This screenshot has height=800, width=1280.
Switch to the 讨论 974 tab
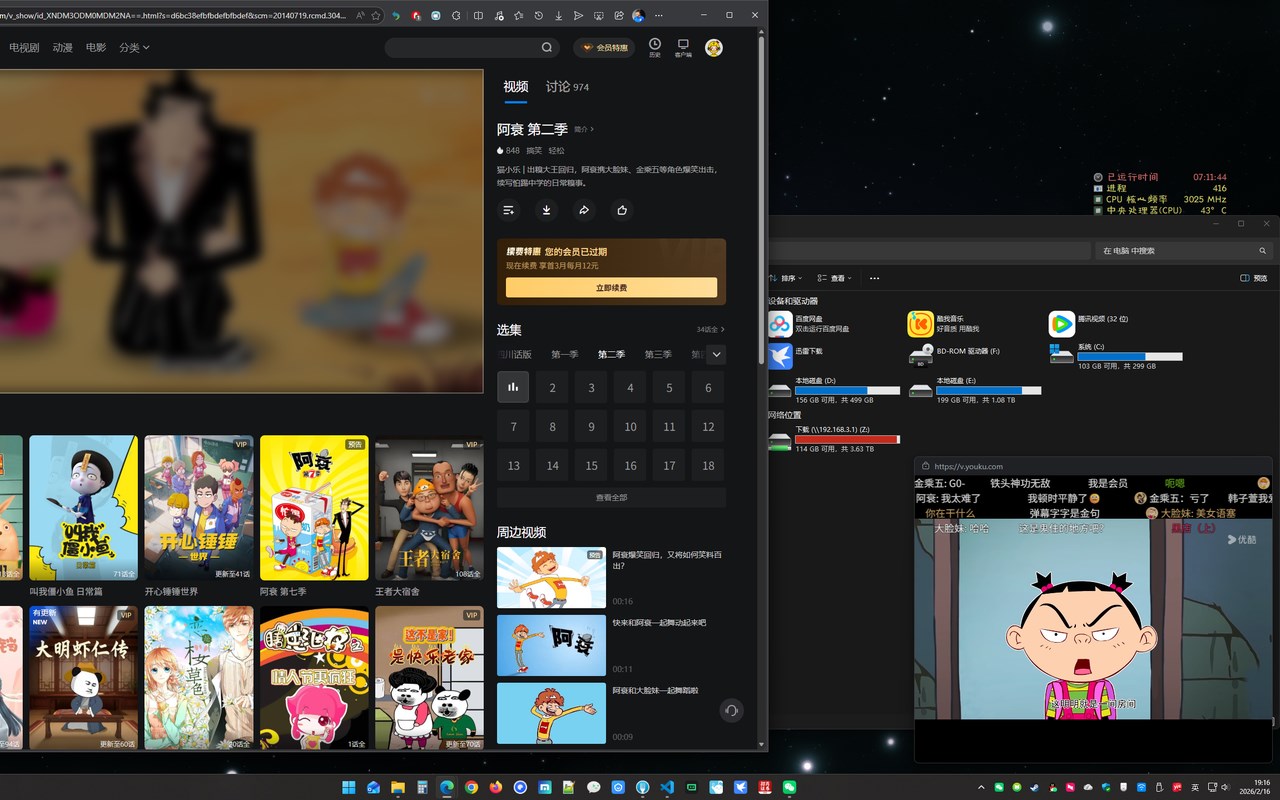coord(567,87)
